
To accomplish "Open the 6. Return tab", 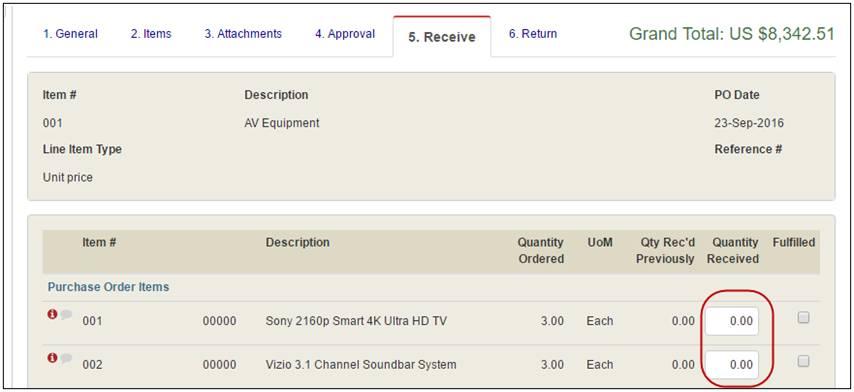I will pyautogui.click(x=533, y=34).
